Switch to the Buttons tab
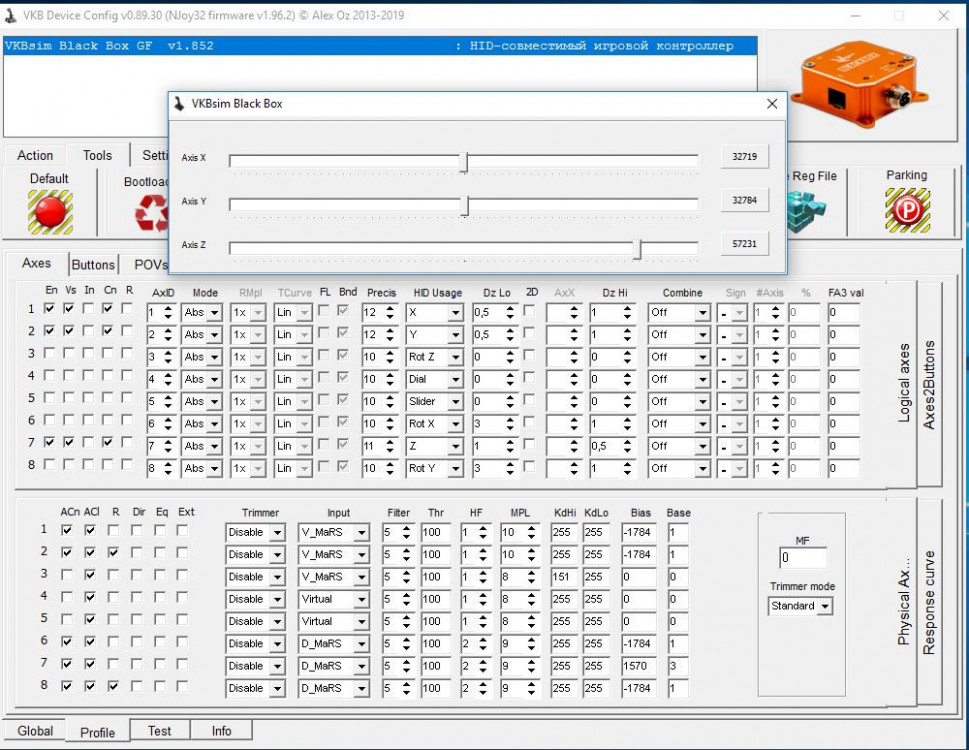Screen dimensions: 969x750 tap(93, 265)
